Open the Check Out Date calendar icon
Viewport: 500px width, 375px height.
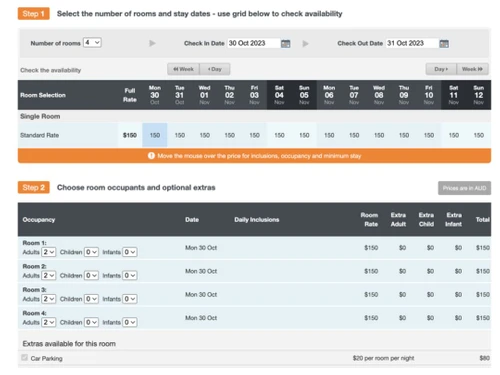coord(444,44)
